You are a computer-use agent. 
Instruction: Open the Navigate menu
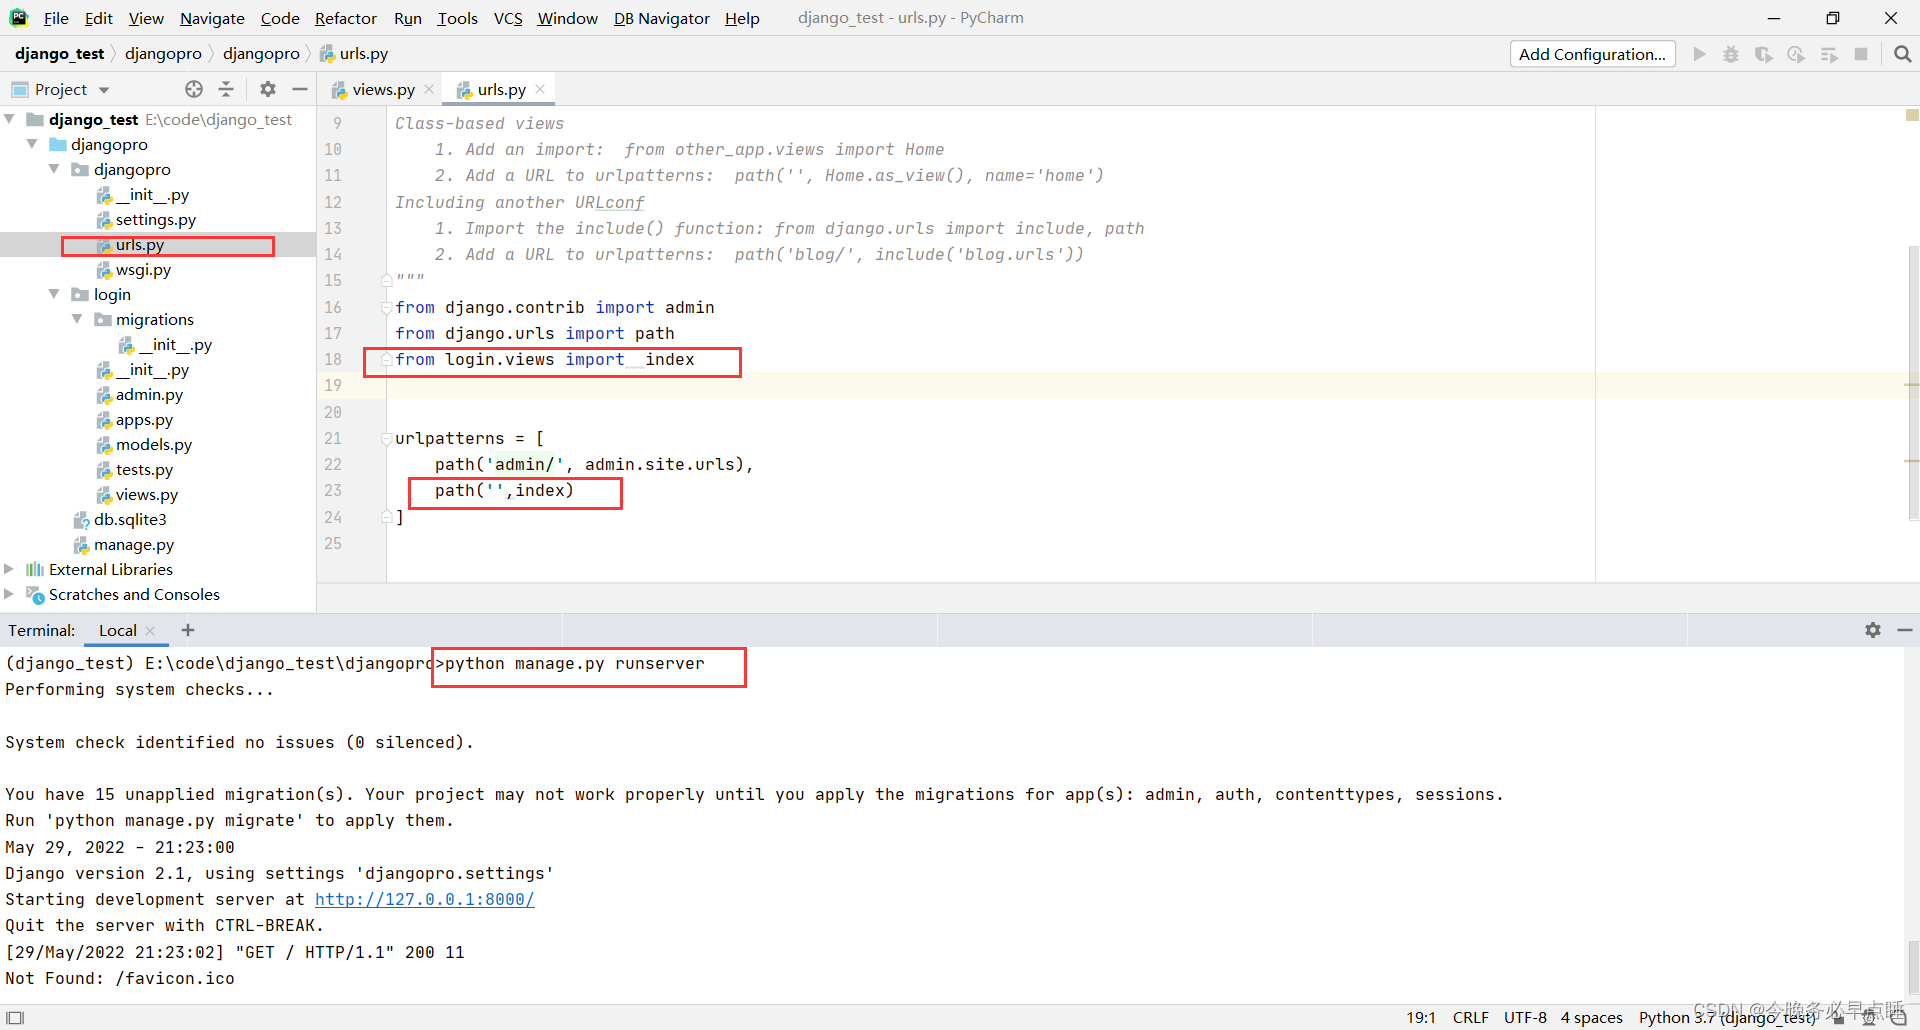(212, 18)
